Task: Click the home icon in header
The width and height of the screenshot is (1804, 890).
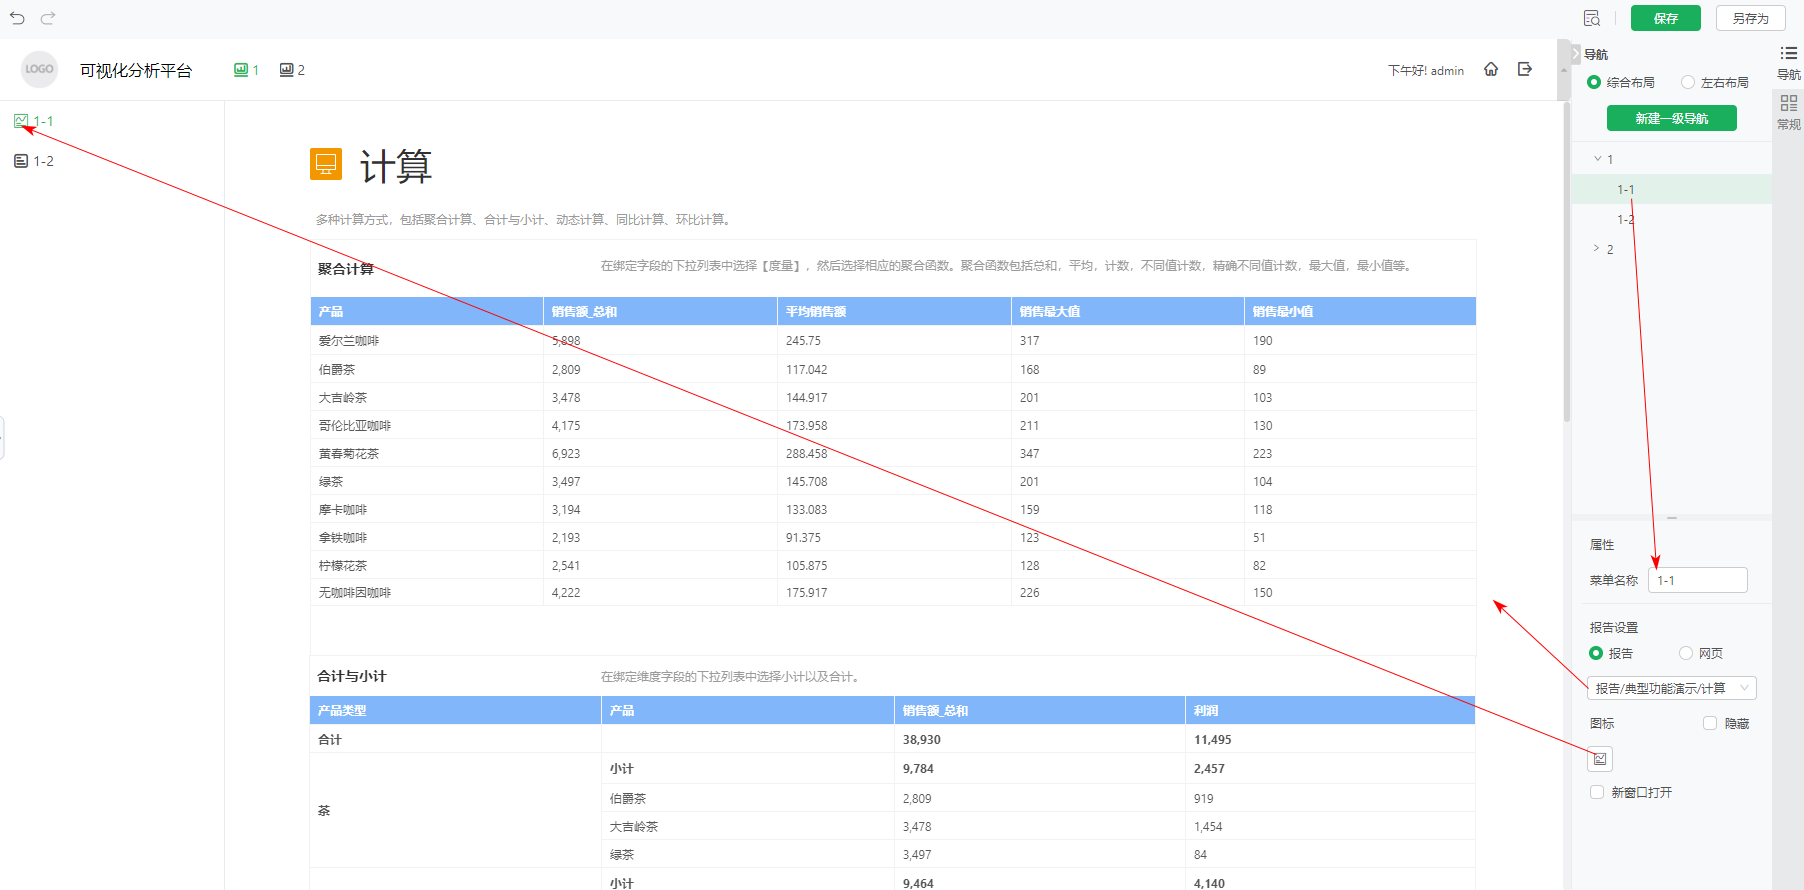Action: 1491,69
